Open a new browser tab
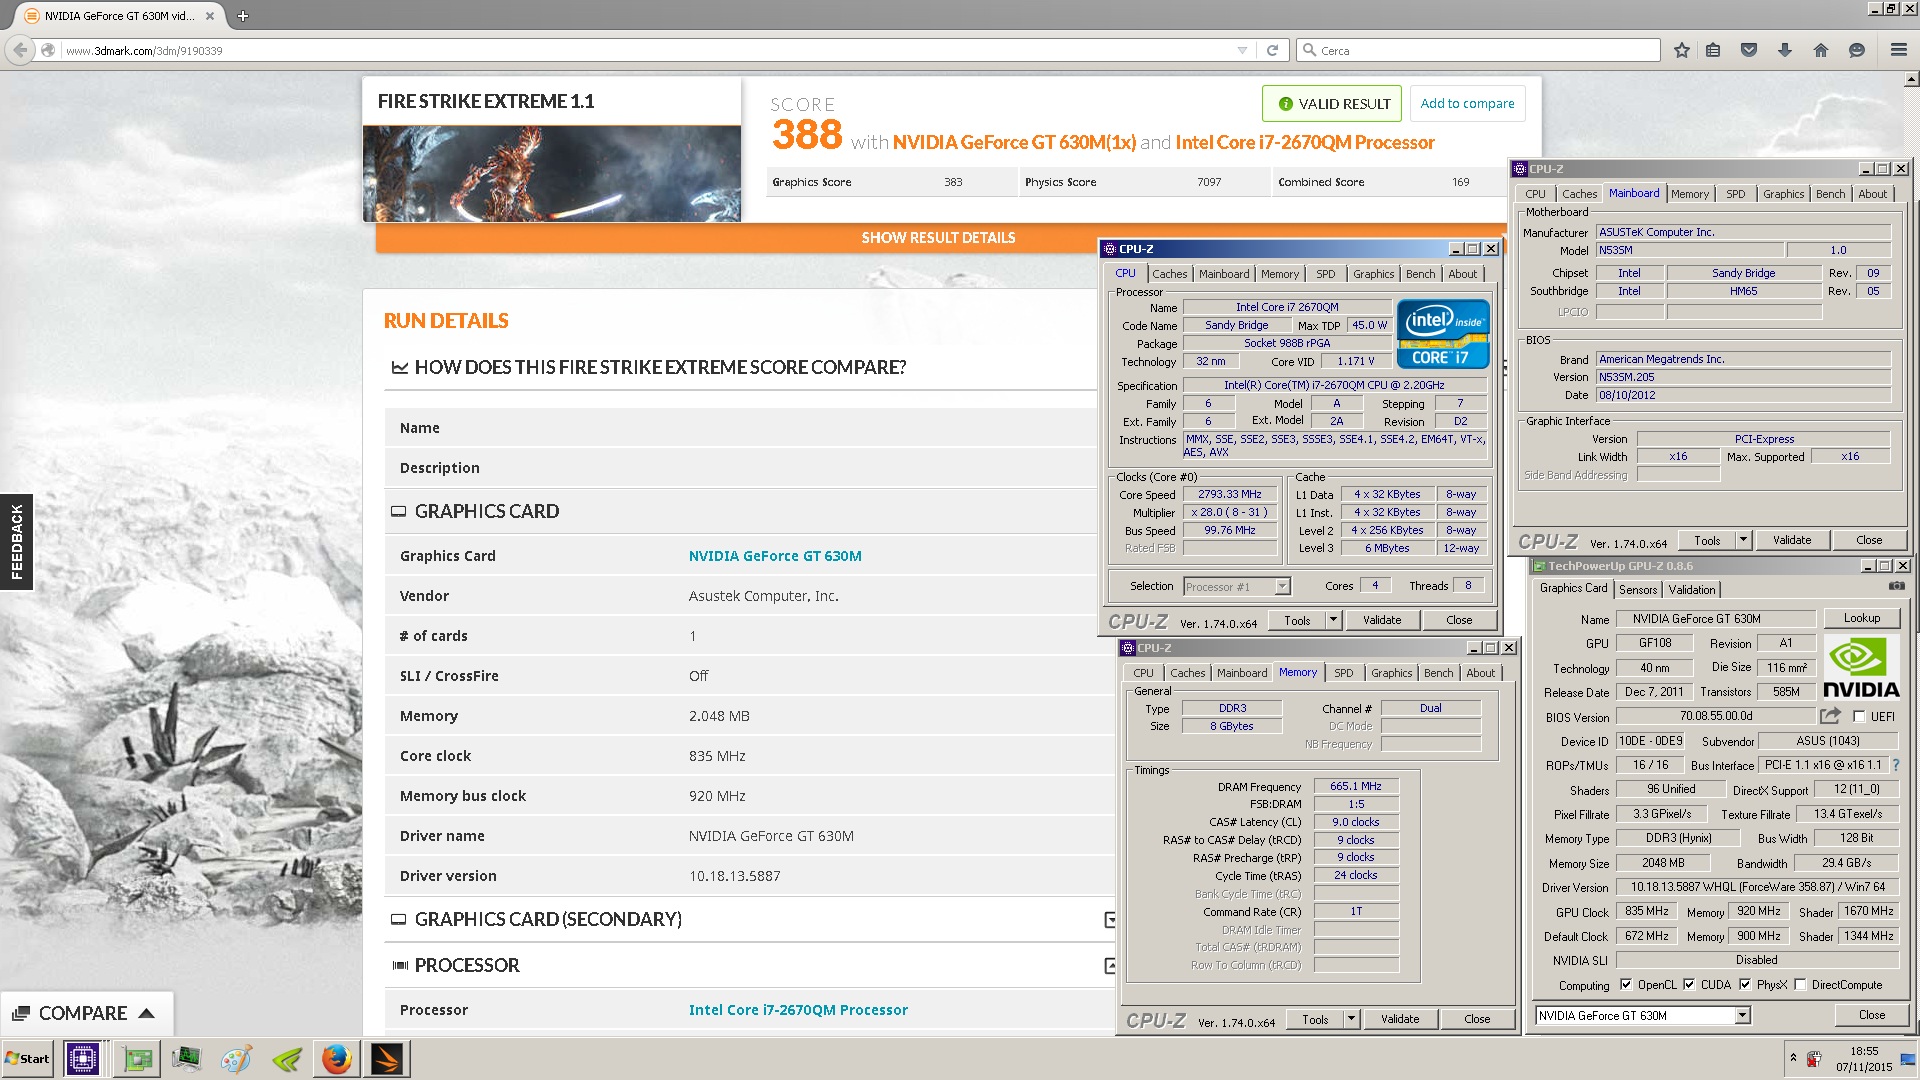This screenshot has width=1920, height=1080. click(242, 16)
